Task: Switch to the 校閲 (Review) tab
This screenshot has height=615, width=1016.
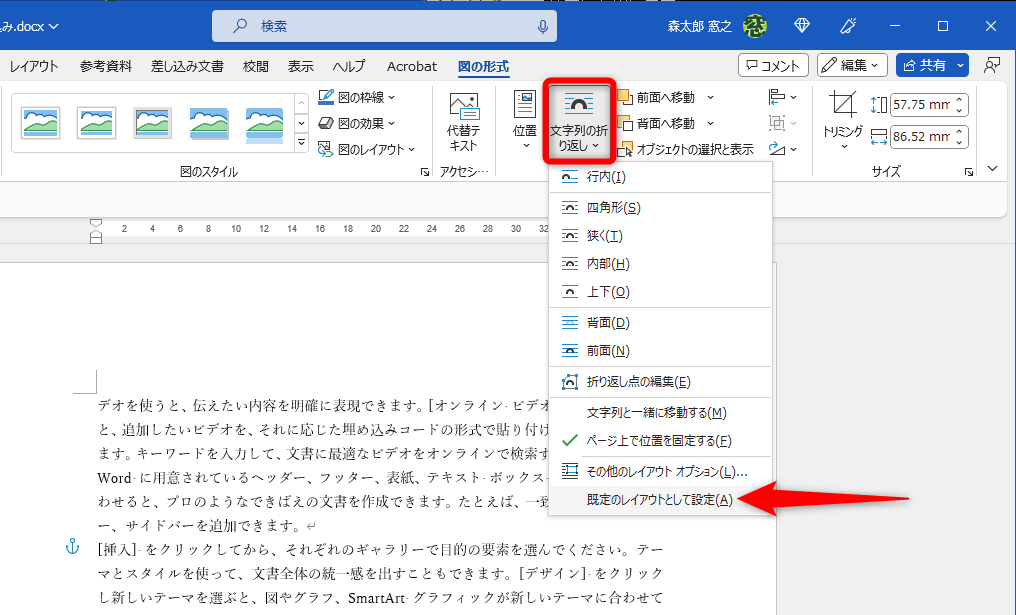Action: [253, 66]
